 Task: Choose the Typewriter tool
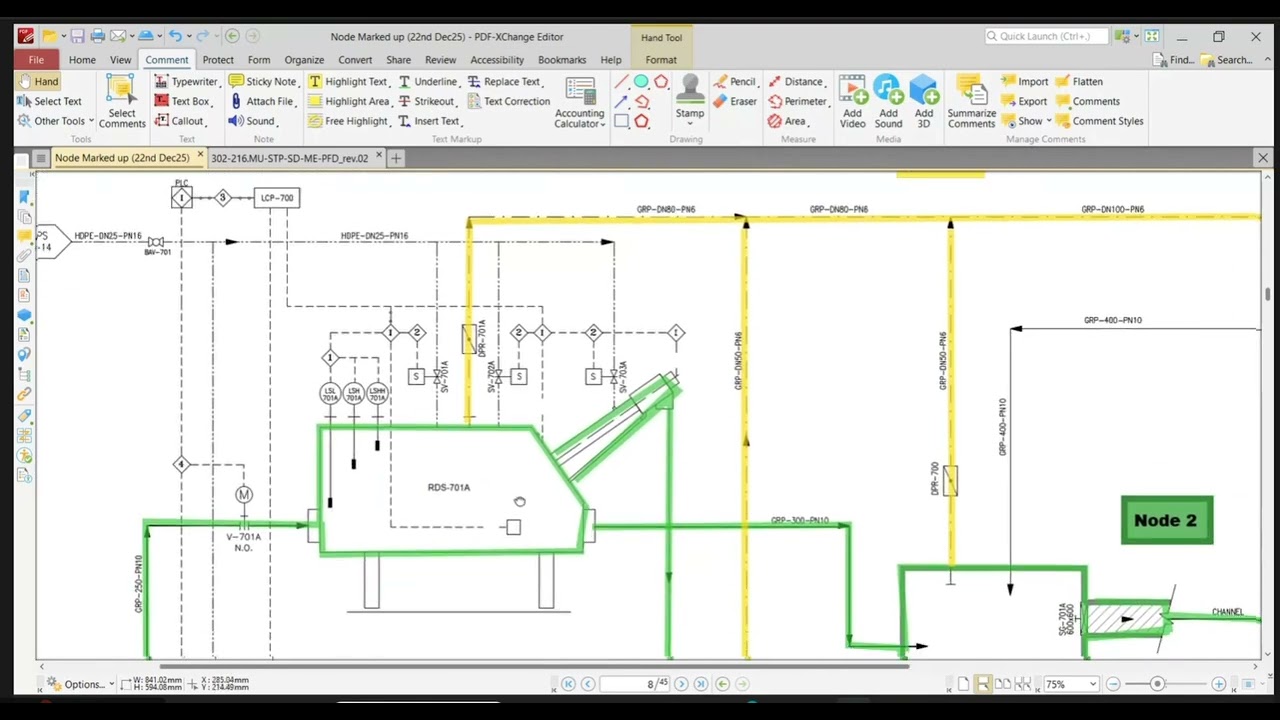pyautogui.click(x=186, y=81)
